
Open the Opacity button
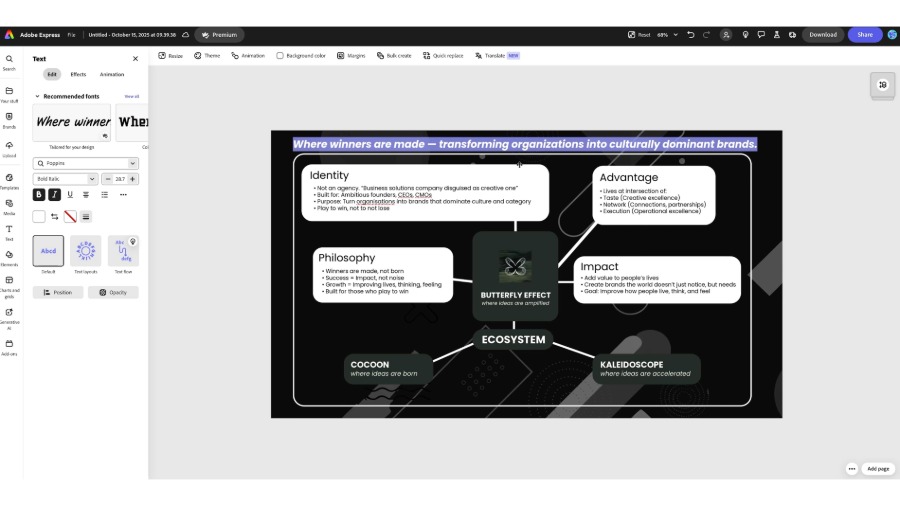pos(113,292)
